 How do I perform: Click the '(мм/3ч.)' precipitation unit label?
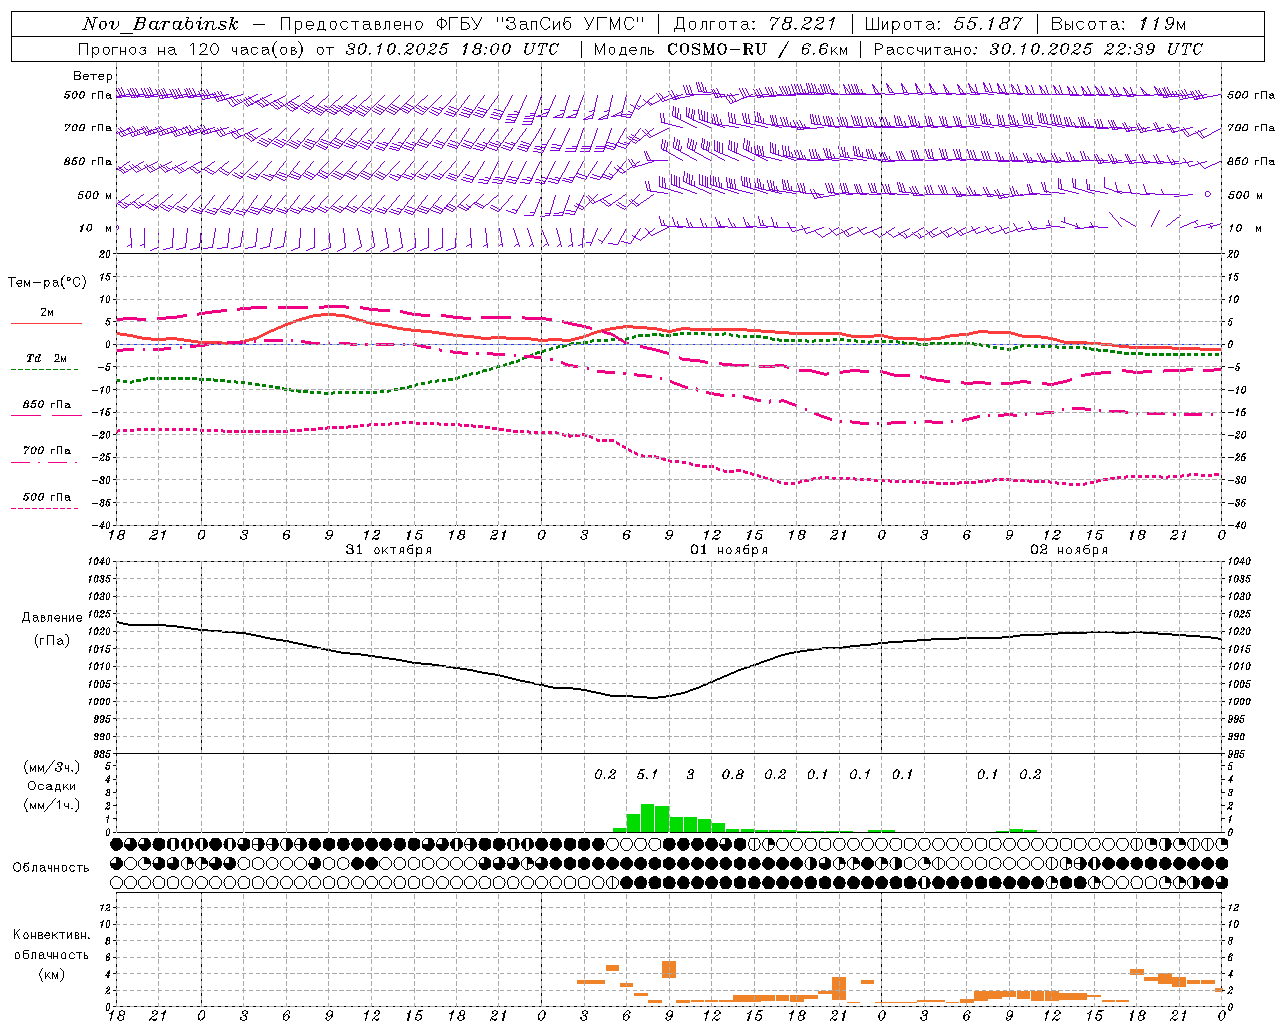51,768
